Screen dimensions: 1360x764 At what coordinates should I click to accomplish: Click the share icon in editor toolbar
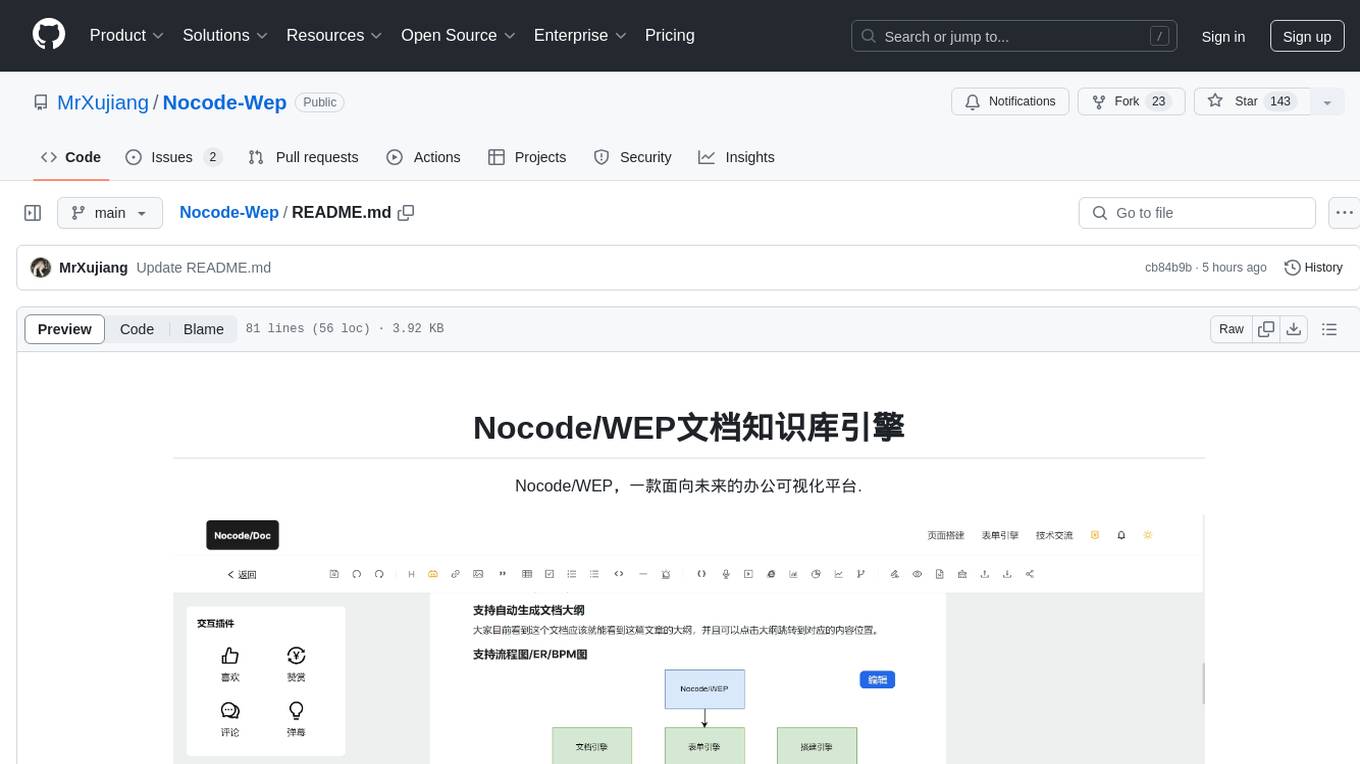click(1030, 574)
